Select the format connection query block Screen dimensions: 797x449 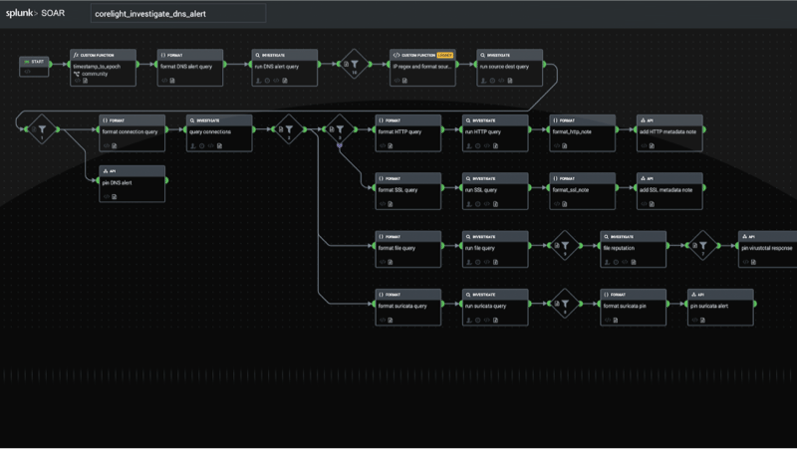[x=132, y=133]
